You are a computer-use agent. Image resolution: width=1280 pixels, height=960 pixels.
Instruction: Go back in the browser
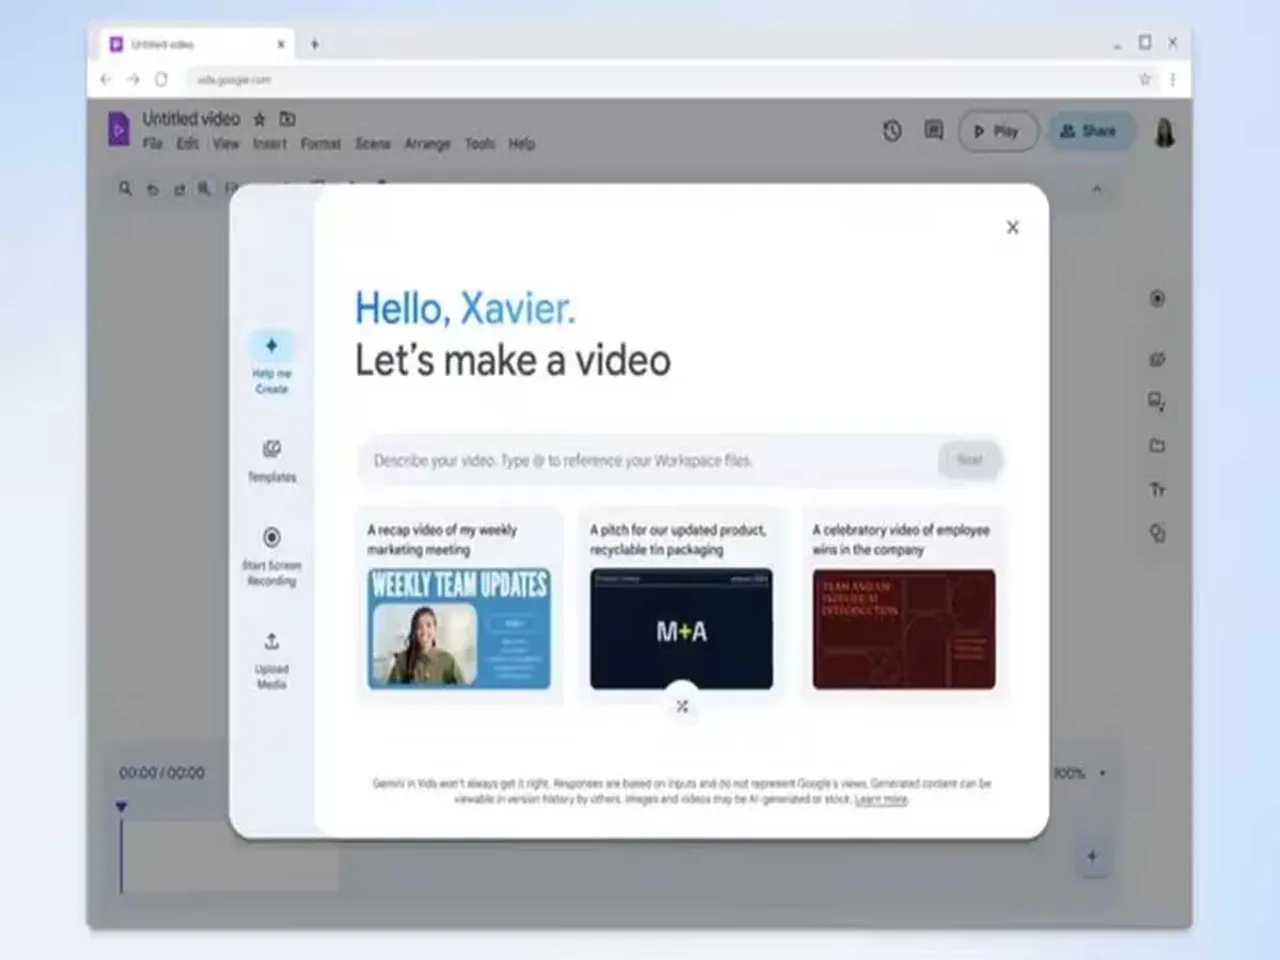(x=106, y=79)
